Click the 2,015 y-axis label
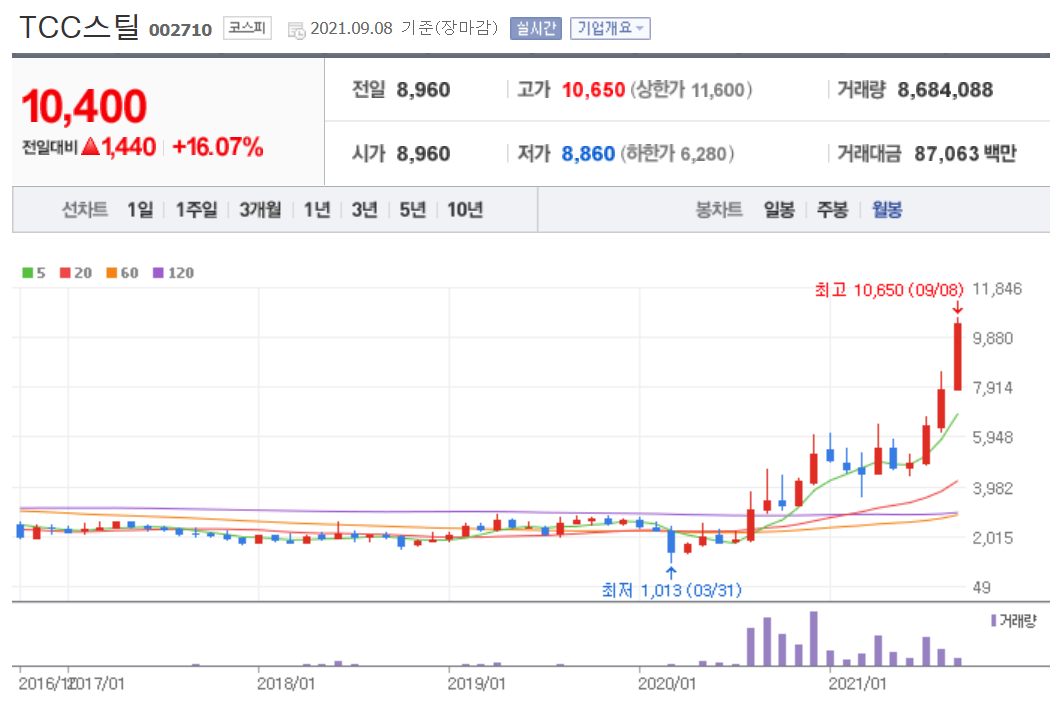The width and height of the screenshot is (1050, 711). point(992,538)
